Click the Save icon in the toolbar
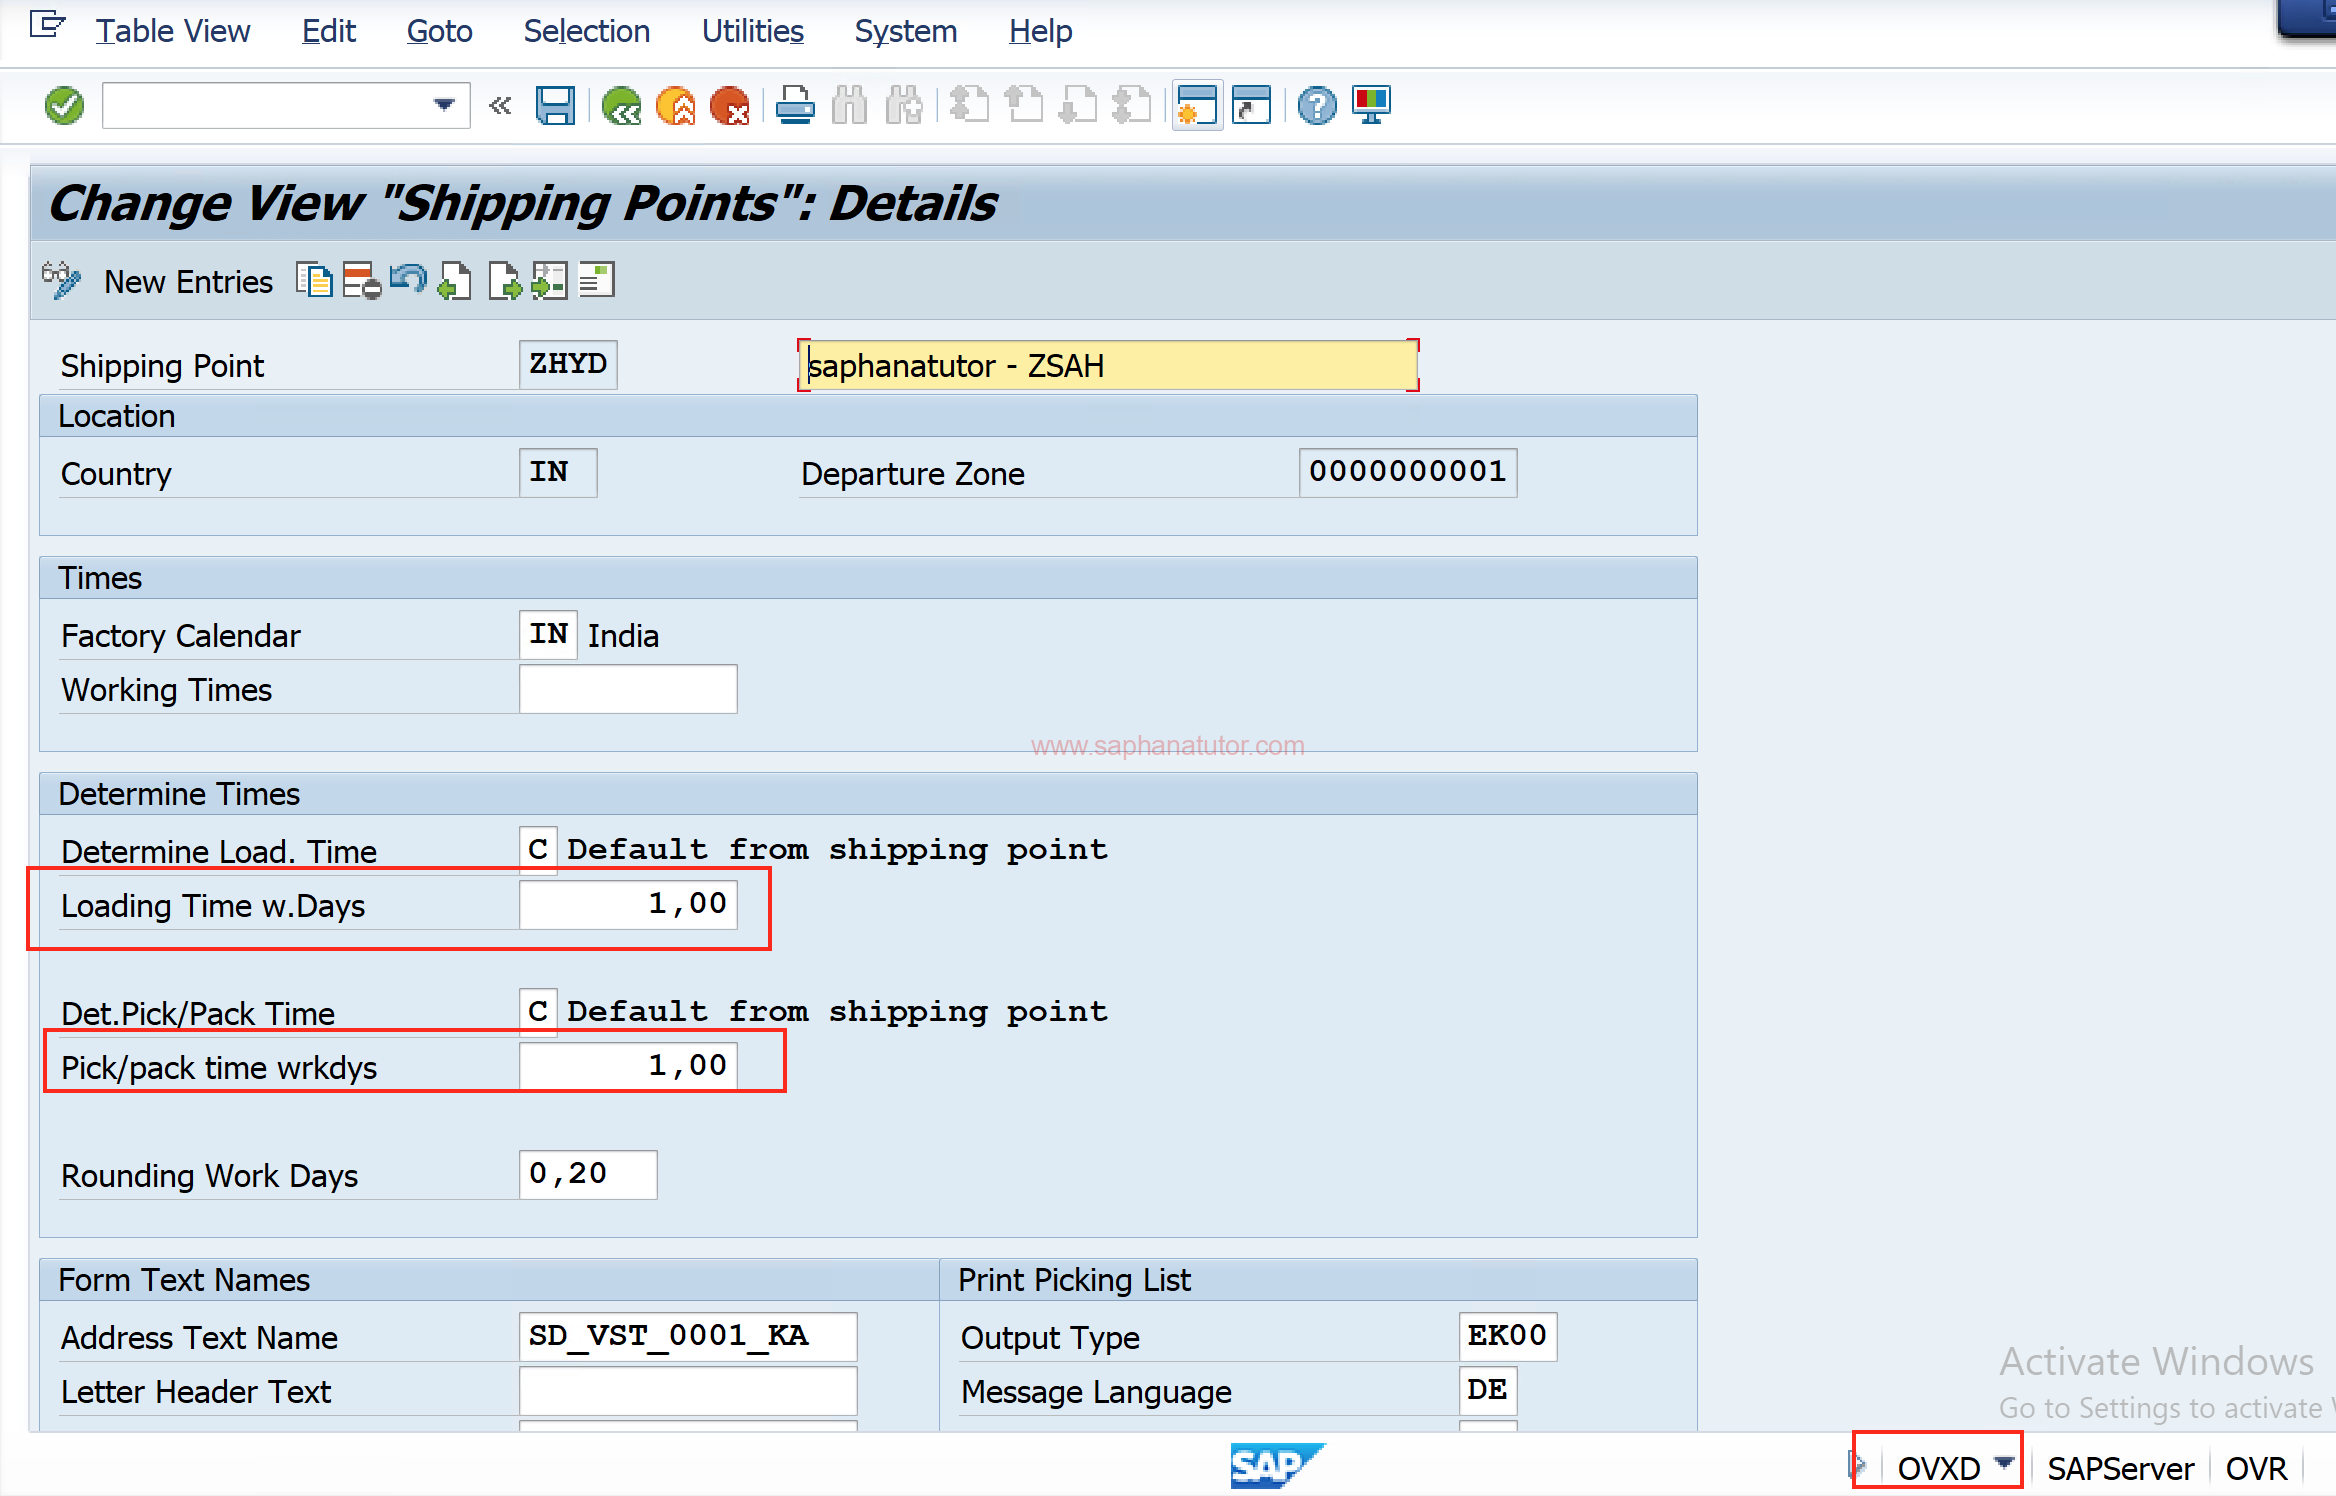This screenshot has width=2336, height=1496. [x=556, y=105]
